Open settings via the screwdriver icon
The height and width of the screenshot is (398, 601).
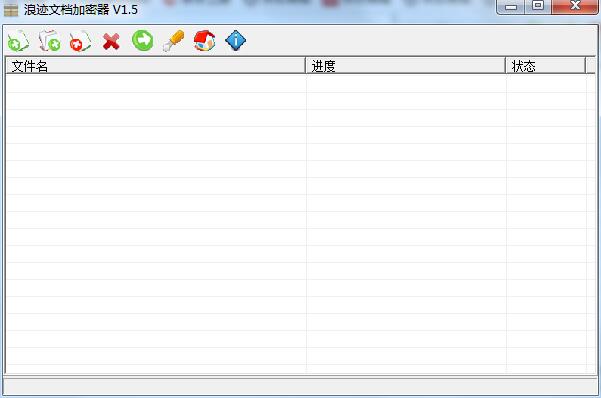point(174,41)
